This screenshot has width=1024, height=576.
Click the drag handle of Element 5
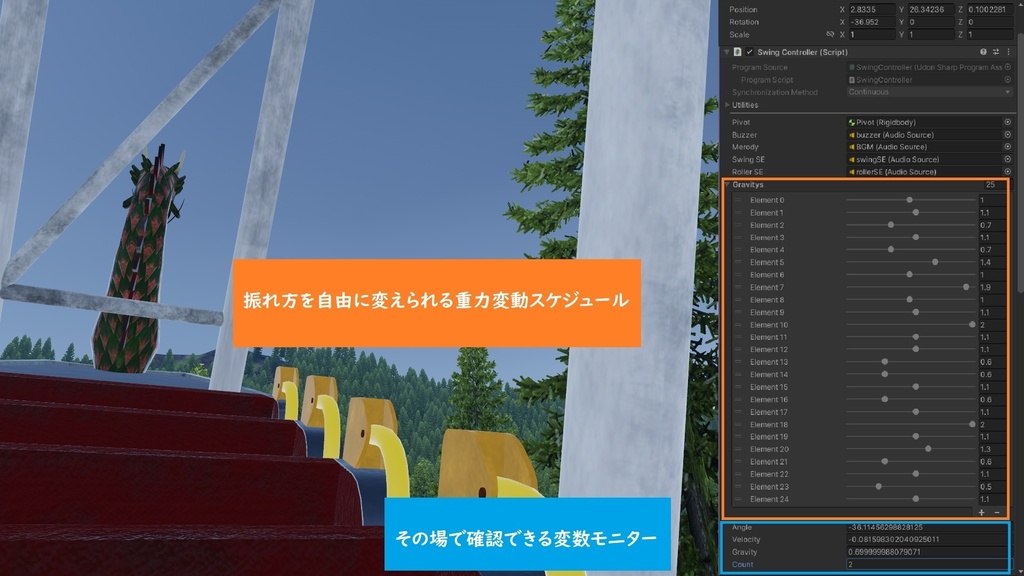click(x=738, y=262)
